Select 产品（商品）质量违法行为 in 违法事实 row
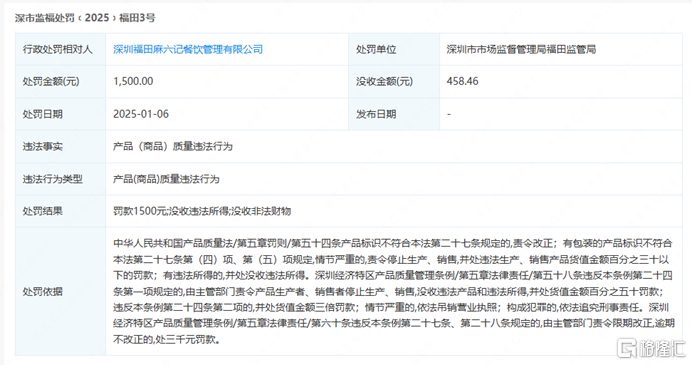 pos(173,147)
